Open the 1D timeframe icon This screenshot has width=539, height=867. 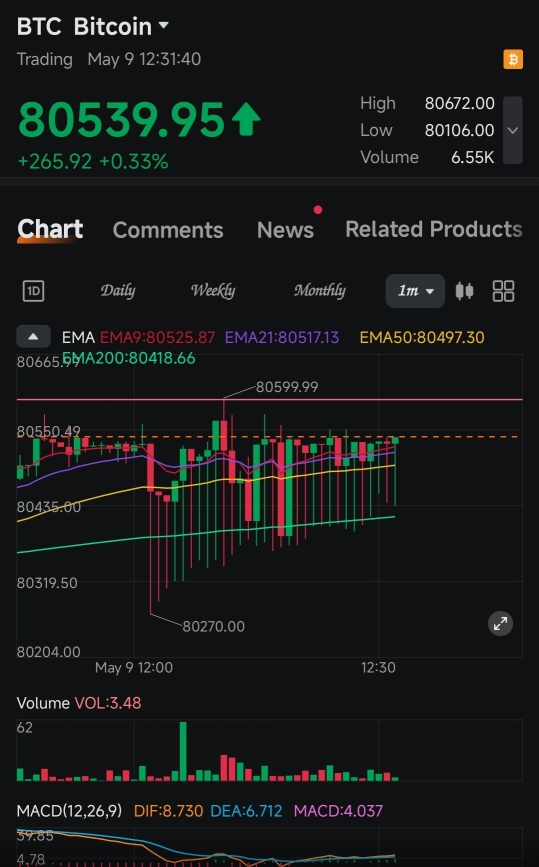pos(33,291)
